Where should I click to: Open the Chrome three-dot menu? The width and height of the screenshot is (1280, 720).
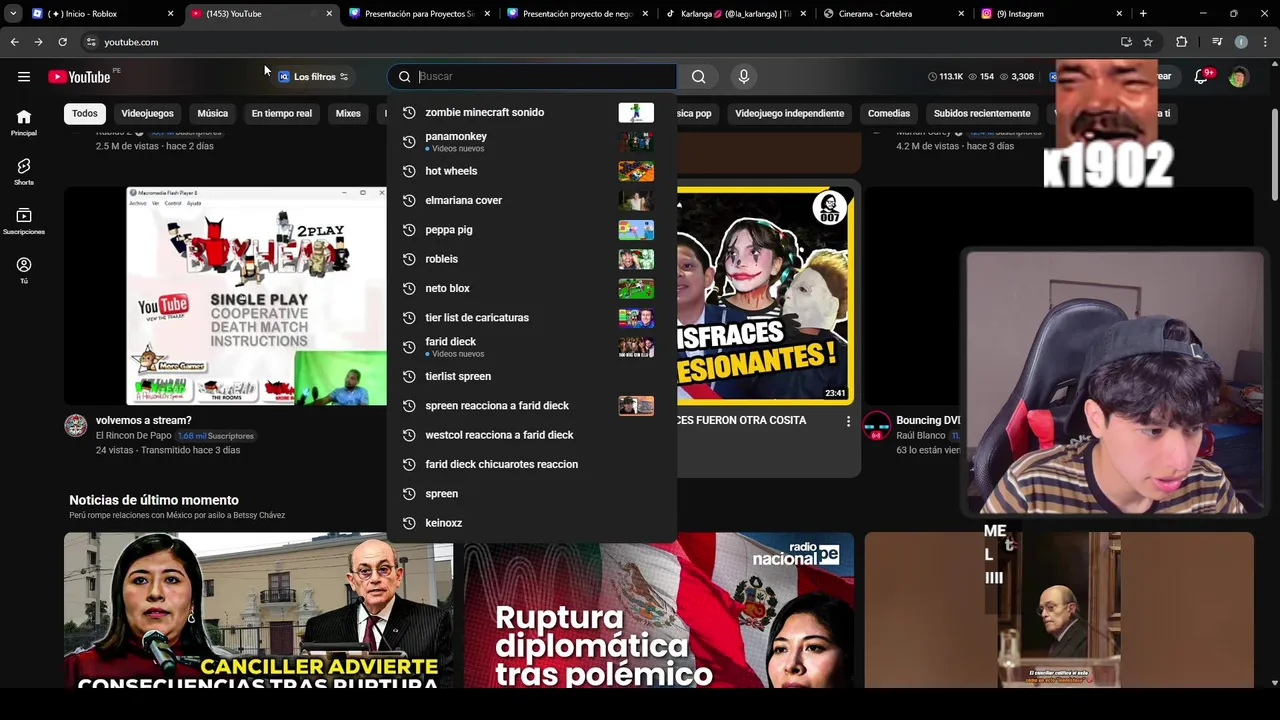[1265, 42]
